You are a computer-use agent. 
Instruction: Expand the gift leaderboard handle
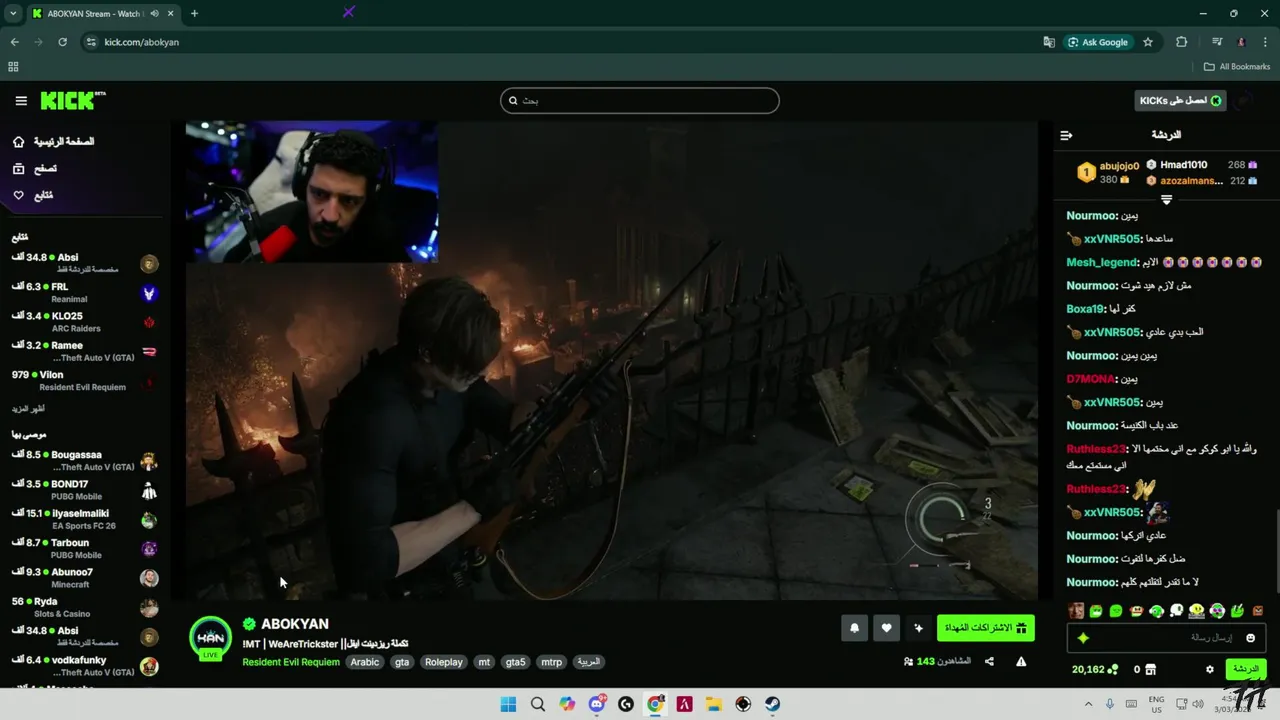[1166, 199]
